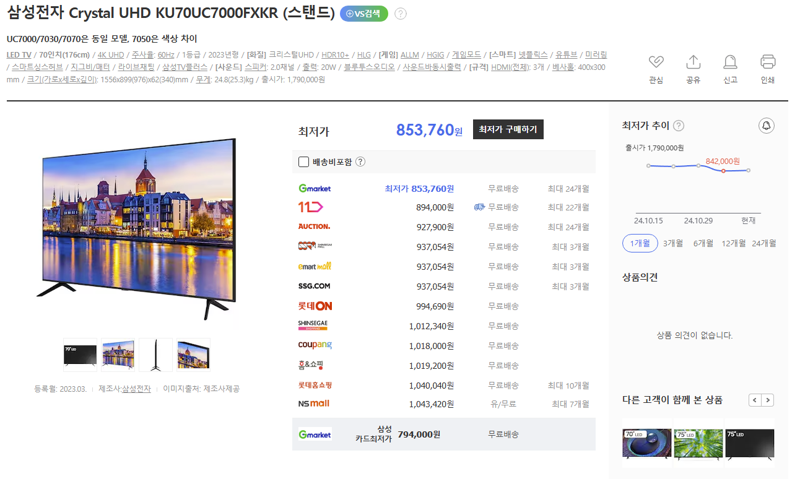Click the main TV product image

[x=137, y=227]
